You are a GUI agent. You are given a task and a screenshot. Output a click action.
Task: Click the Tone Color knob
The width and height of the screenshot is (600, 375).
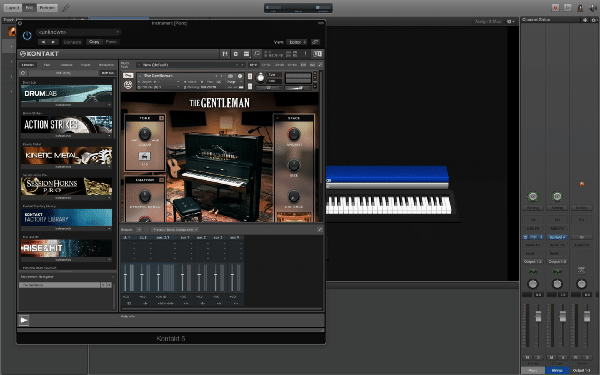(145, 134)
